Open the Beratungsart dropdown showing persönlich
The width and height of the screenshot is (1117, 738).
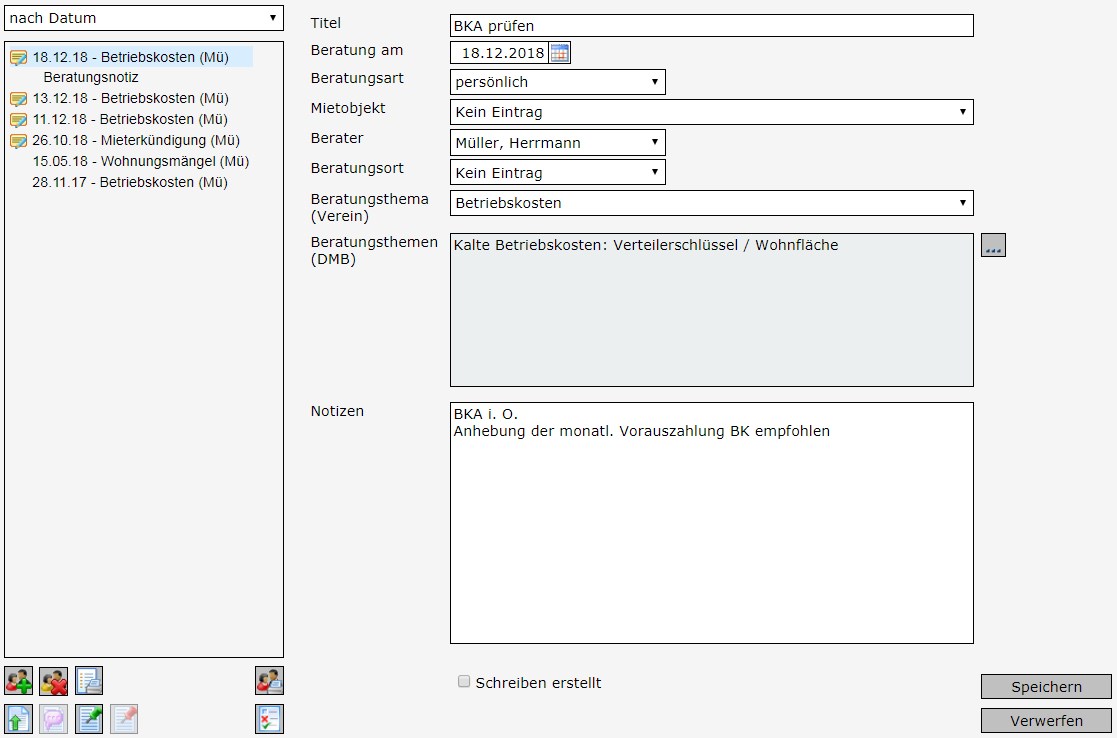click(557, 82)
